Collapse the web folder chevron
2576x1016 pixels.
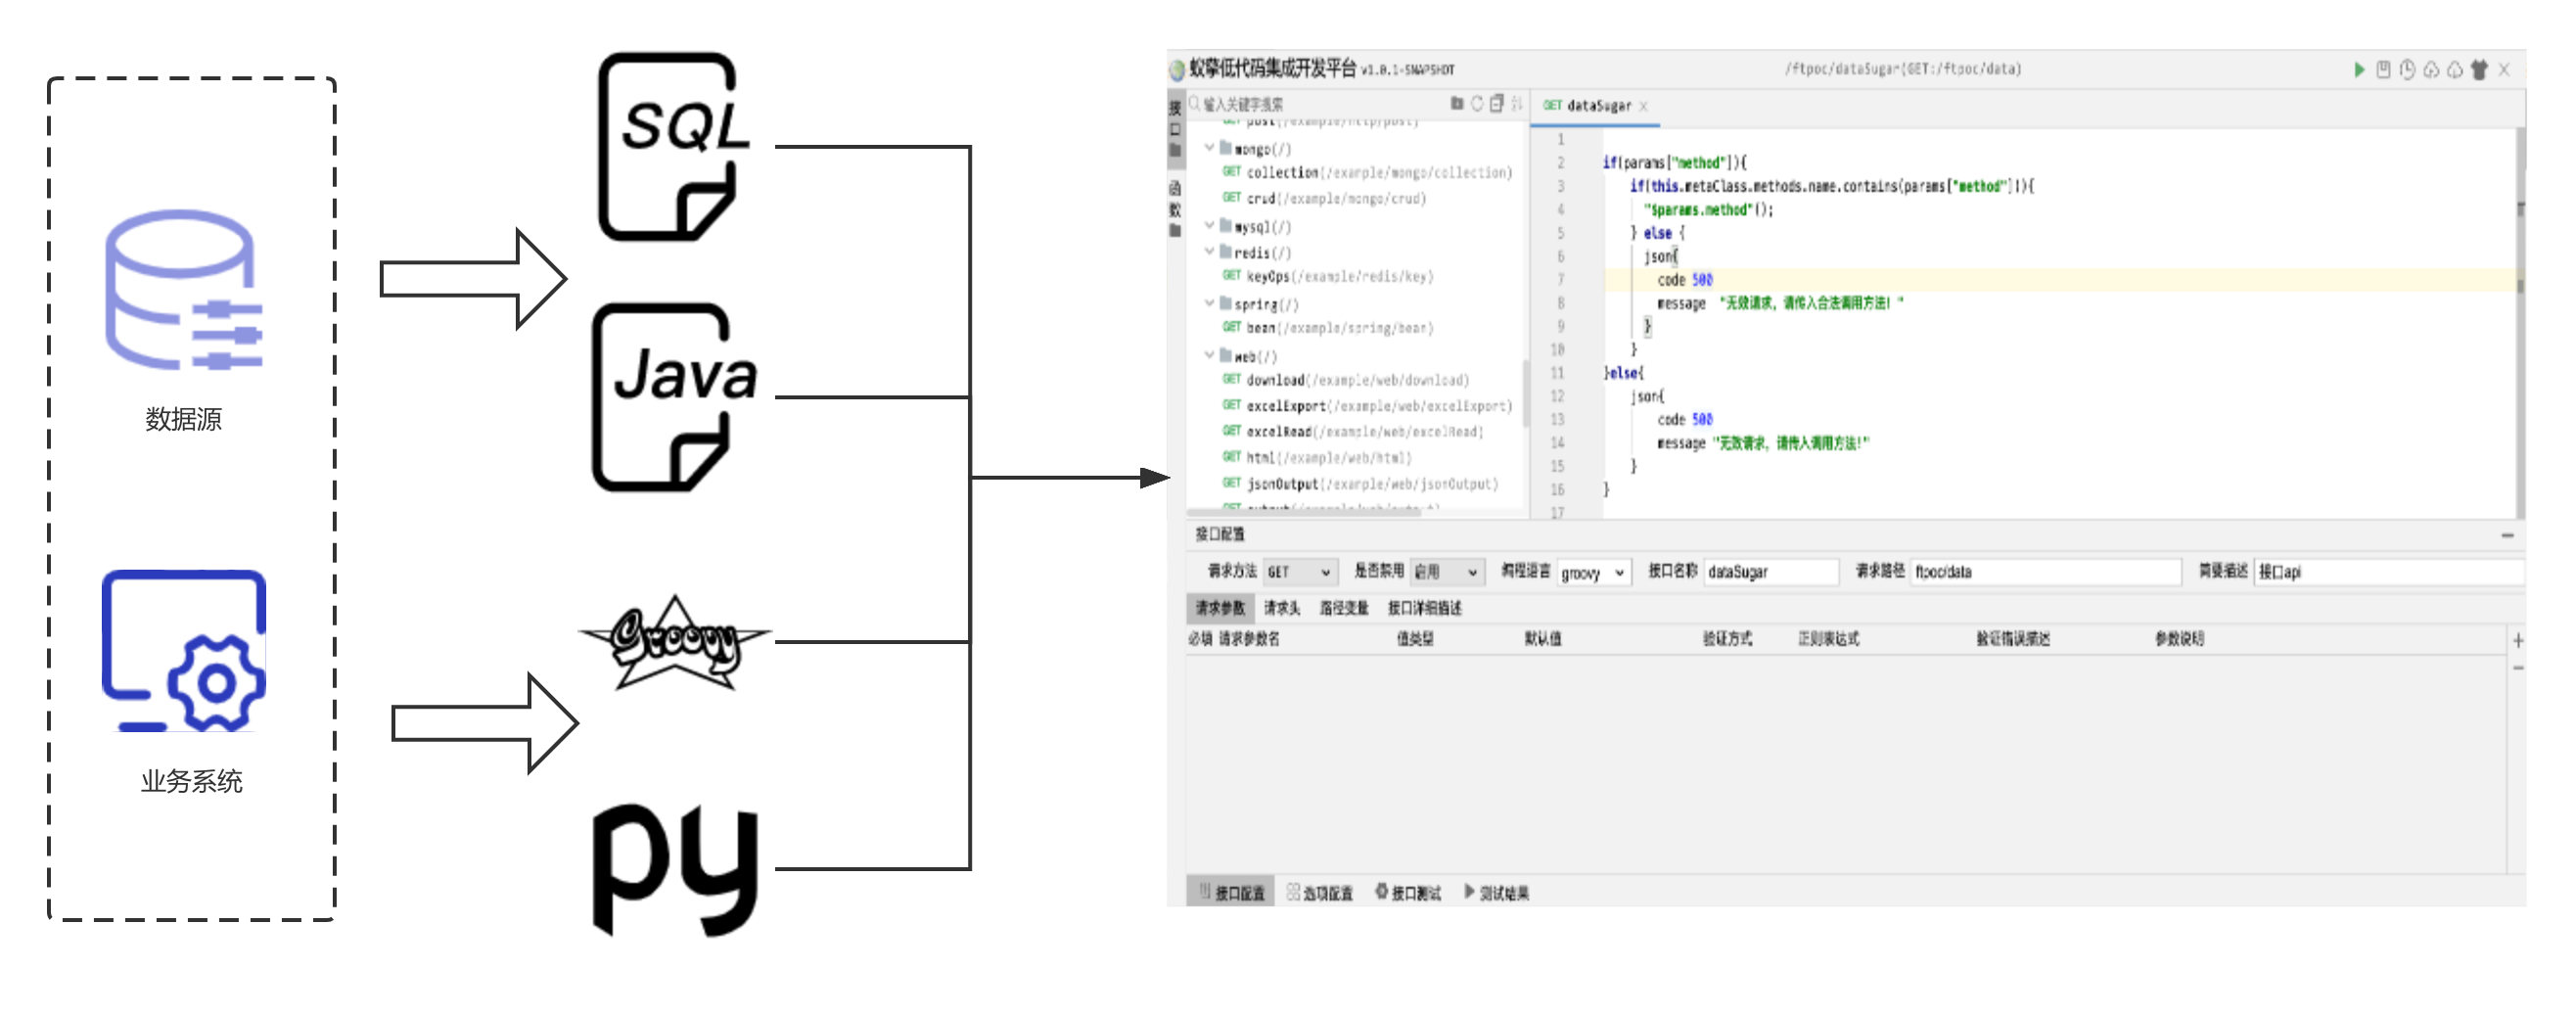(1210, 355)
